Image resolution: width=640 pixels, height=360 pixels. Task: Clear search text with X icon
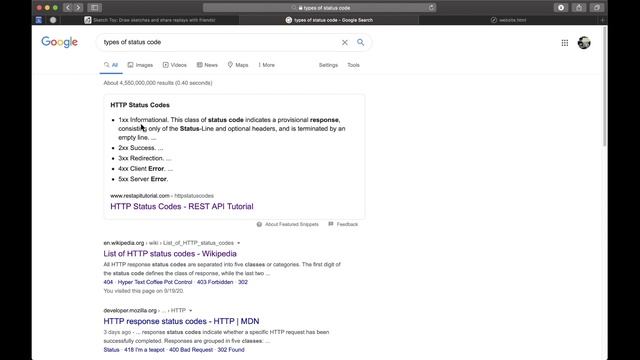pos(345,42)
